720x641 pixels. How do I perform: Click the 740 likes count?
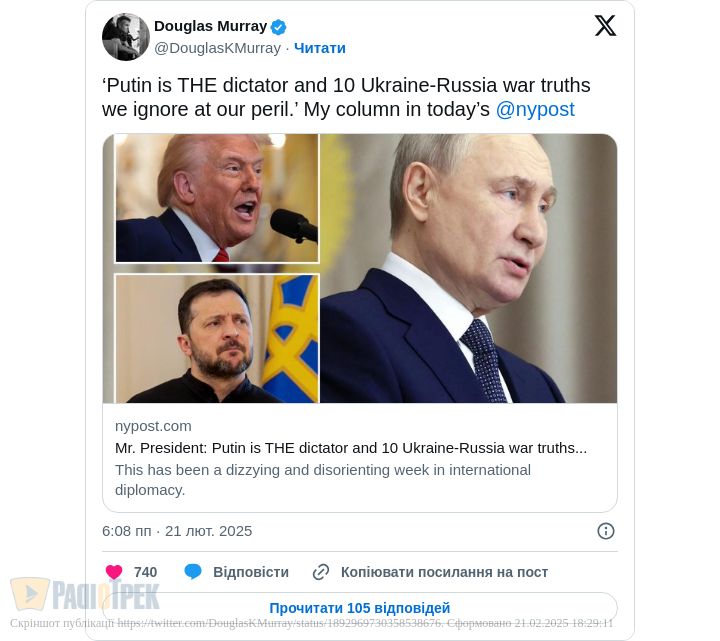(145, 572)
